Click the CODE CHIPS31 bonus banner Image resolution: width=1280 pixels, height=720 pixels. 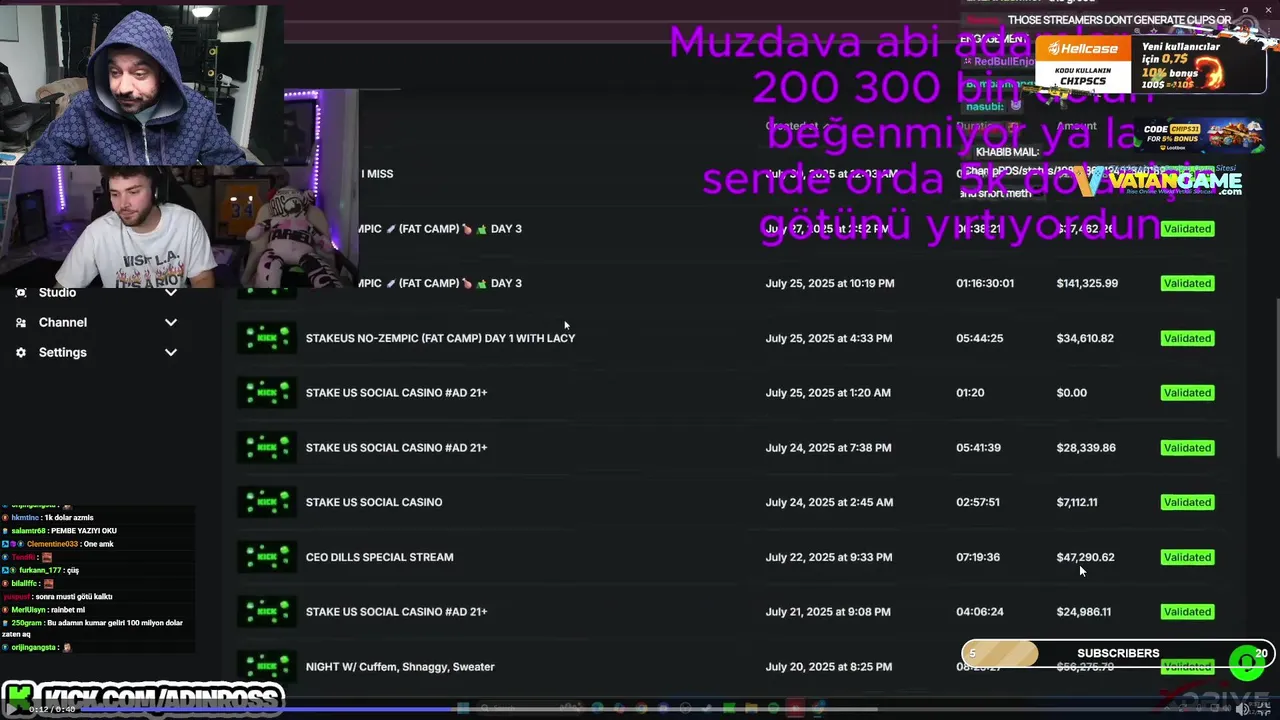(1198, 135)
